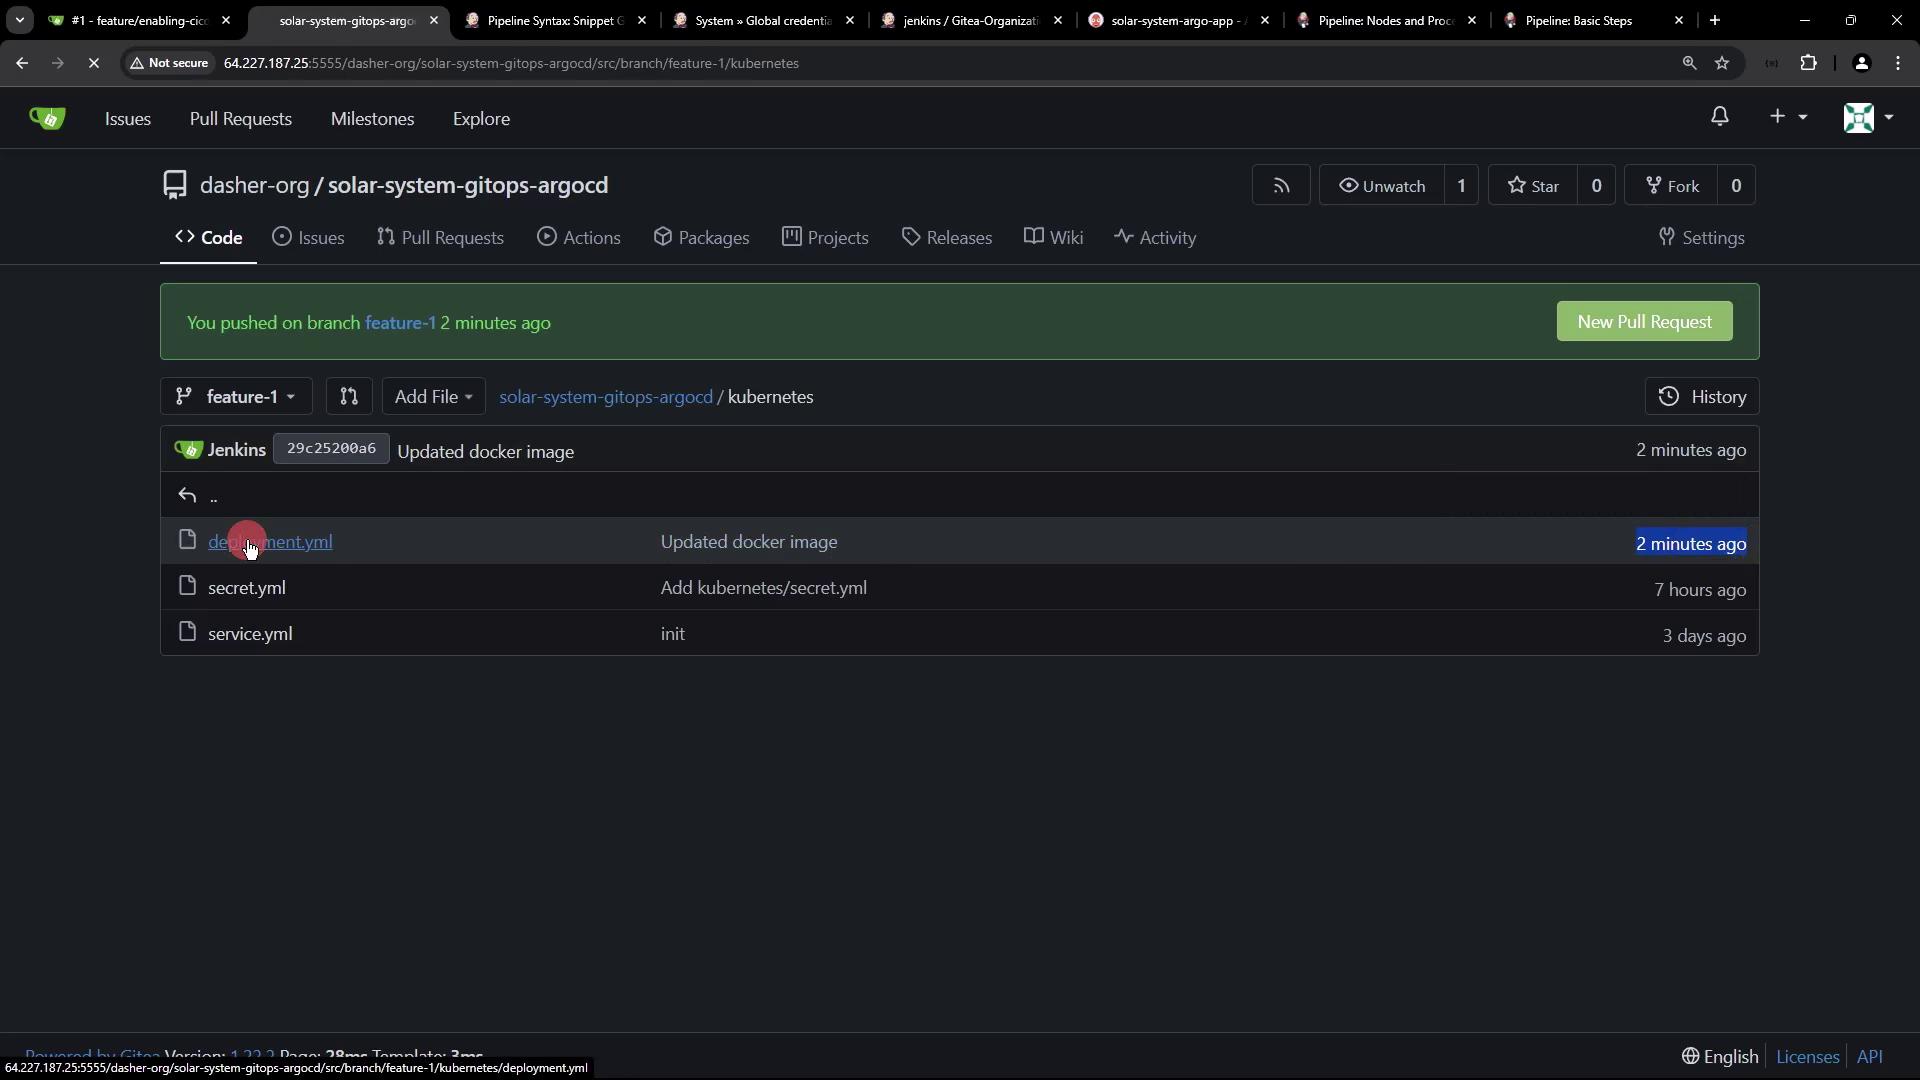Stop page loading with the X button

click(x=93, y=63)
